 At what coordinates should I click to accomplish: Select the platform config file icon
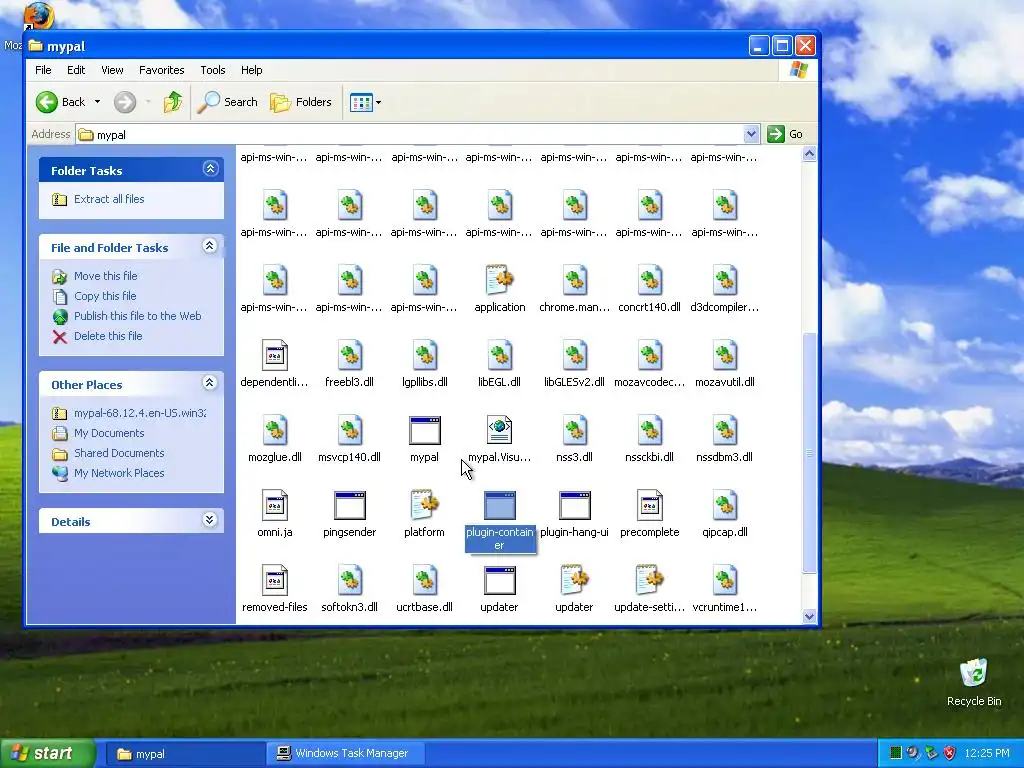(x=424, y=505)
